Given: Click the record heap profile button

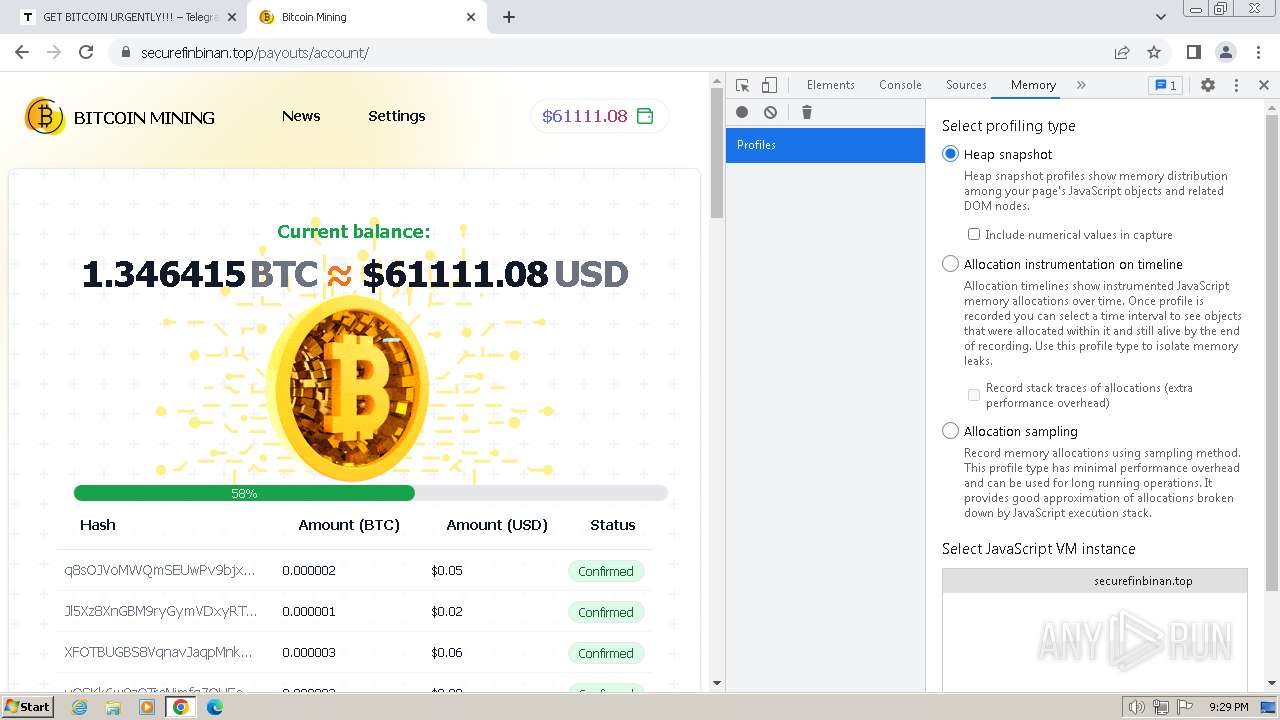Looking at the screenshot, I should click(742, 112).
